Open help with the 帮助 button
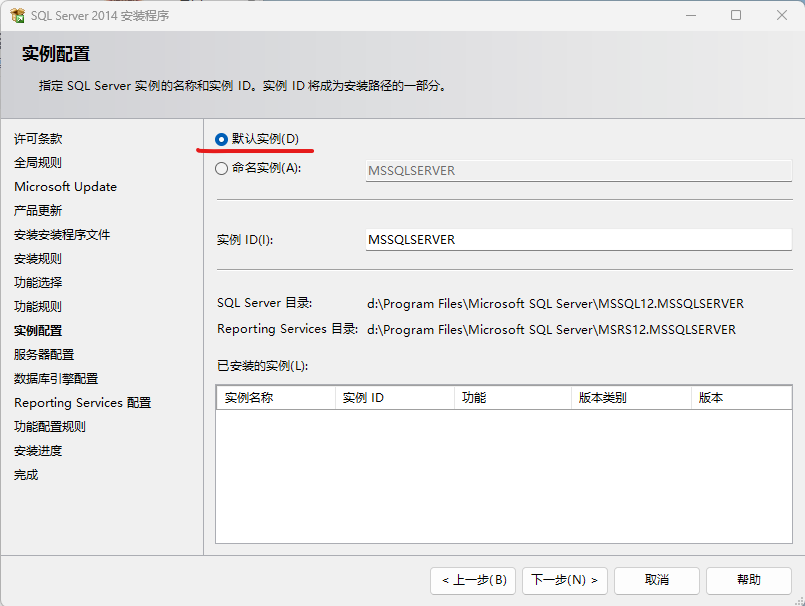 749,580
